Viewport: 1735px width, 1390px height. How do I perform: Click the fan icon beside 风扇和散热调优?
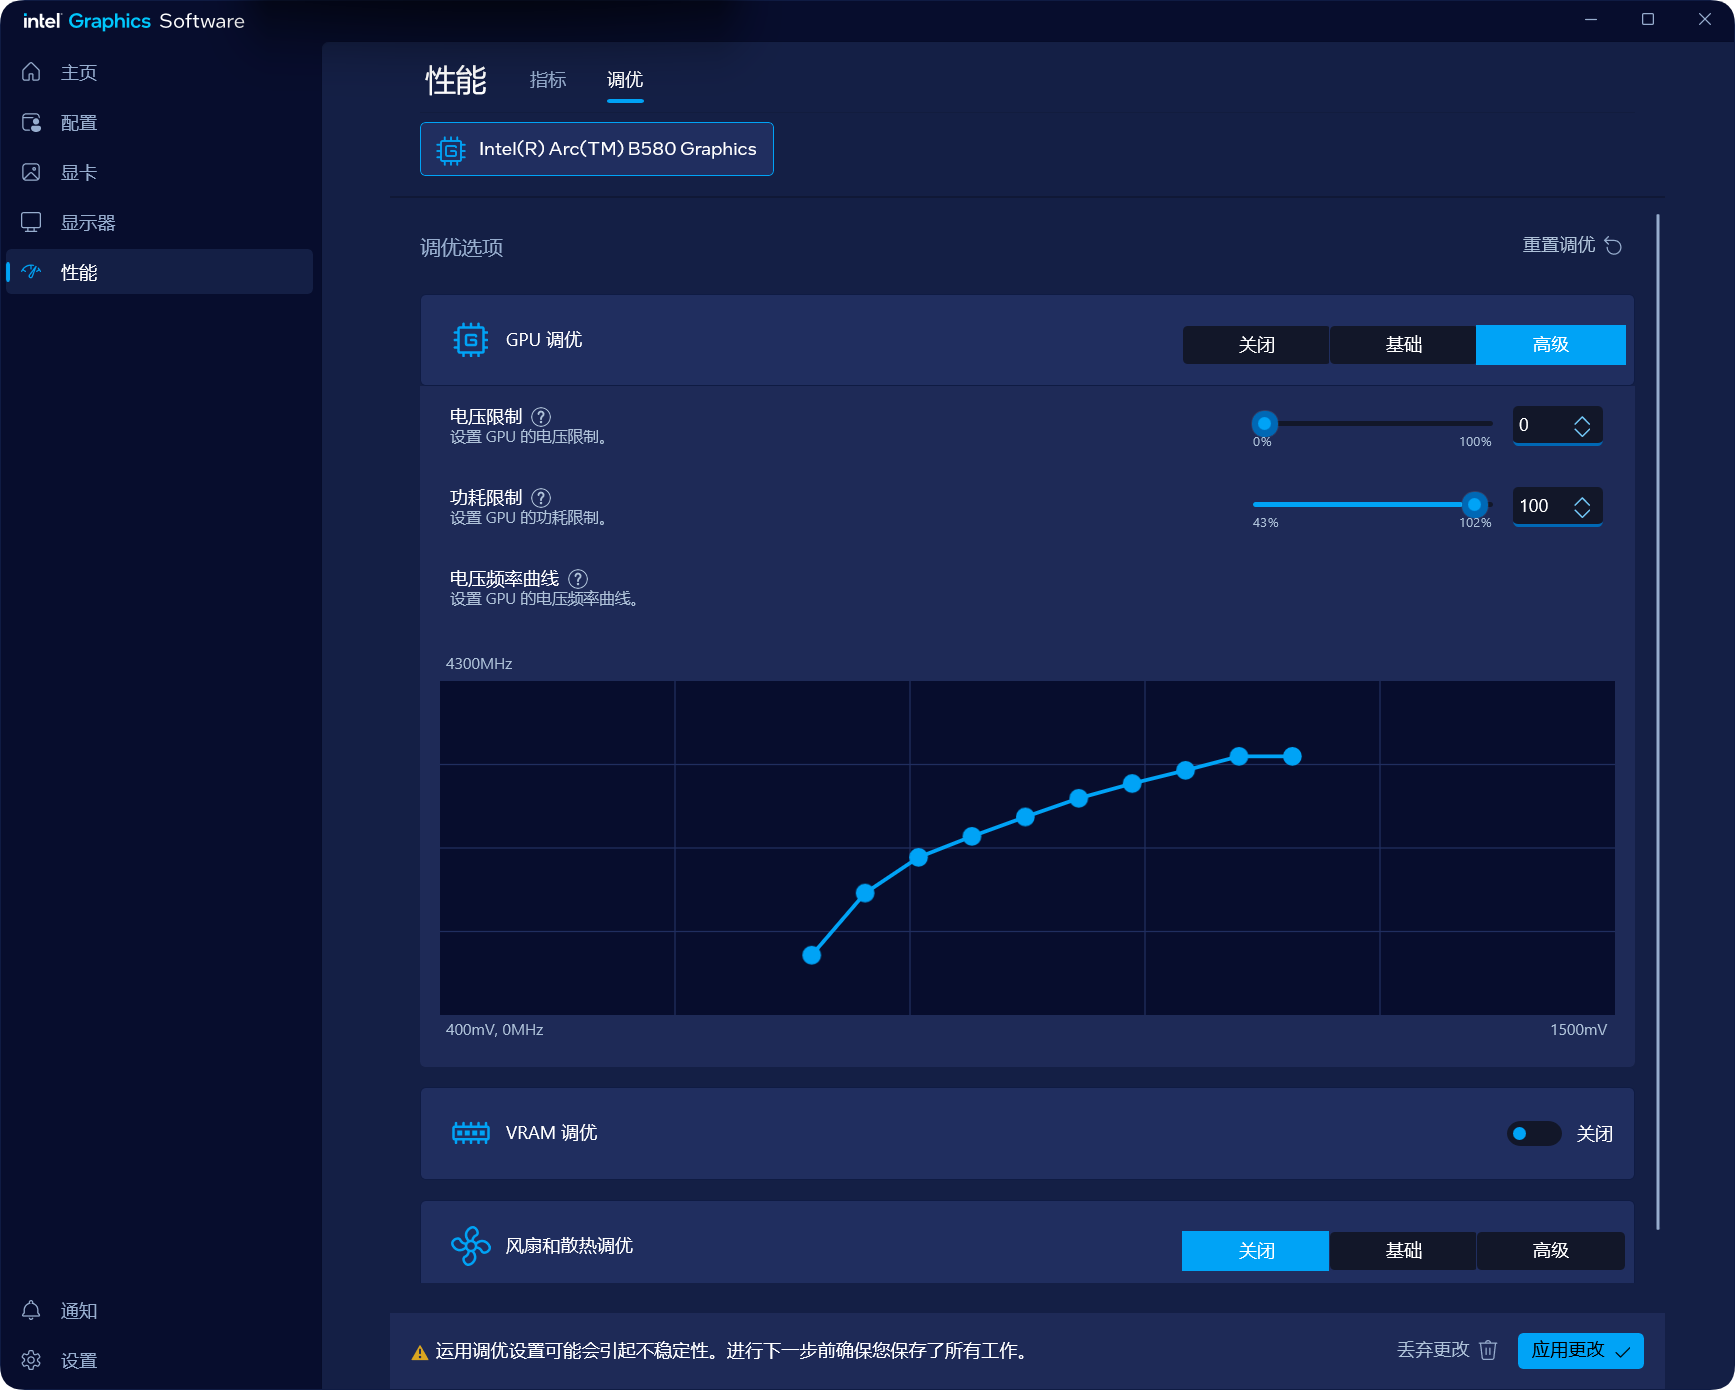point(470,1246)
